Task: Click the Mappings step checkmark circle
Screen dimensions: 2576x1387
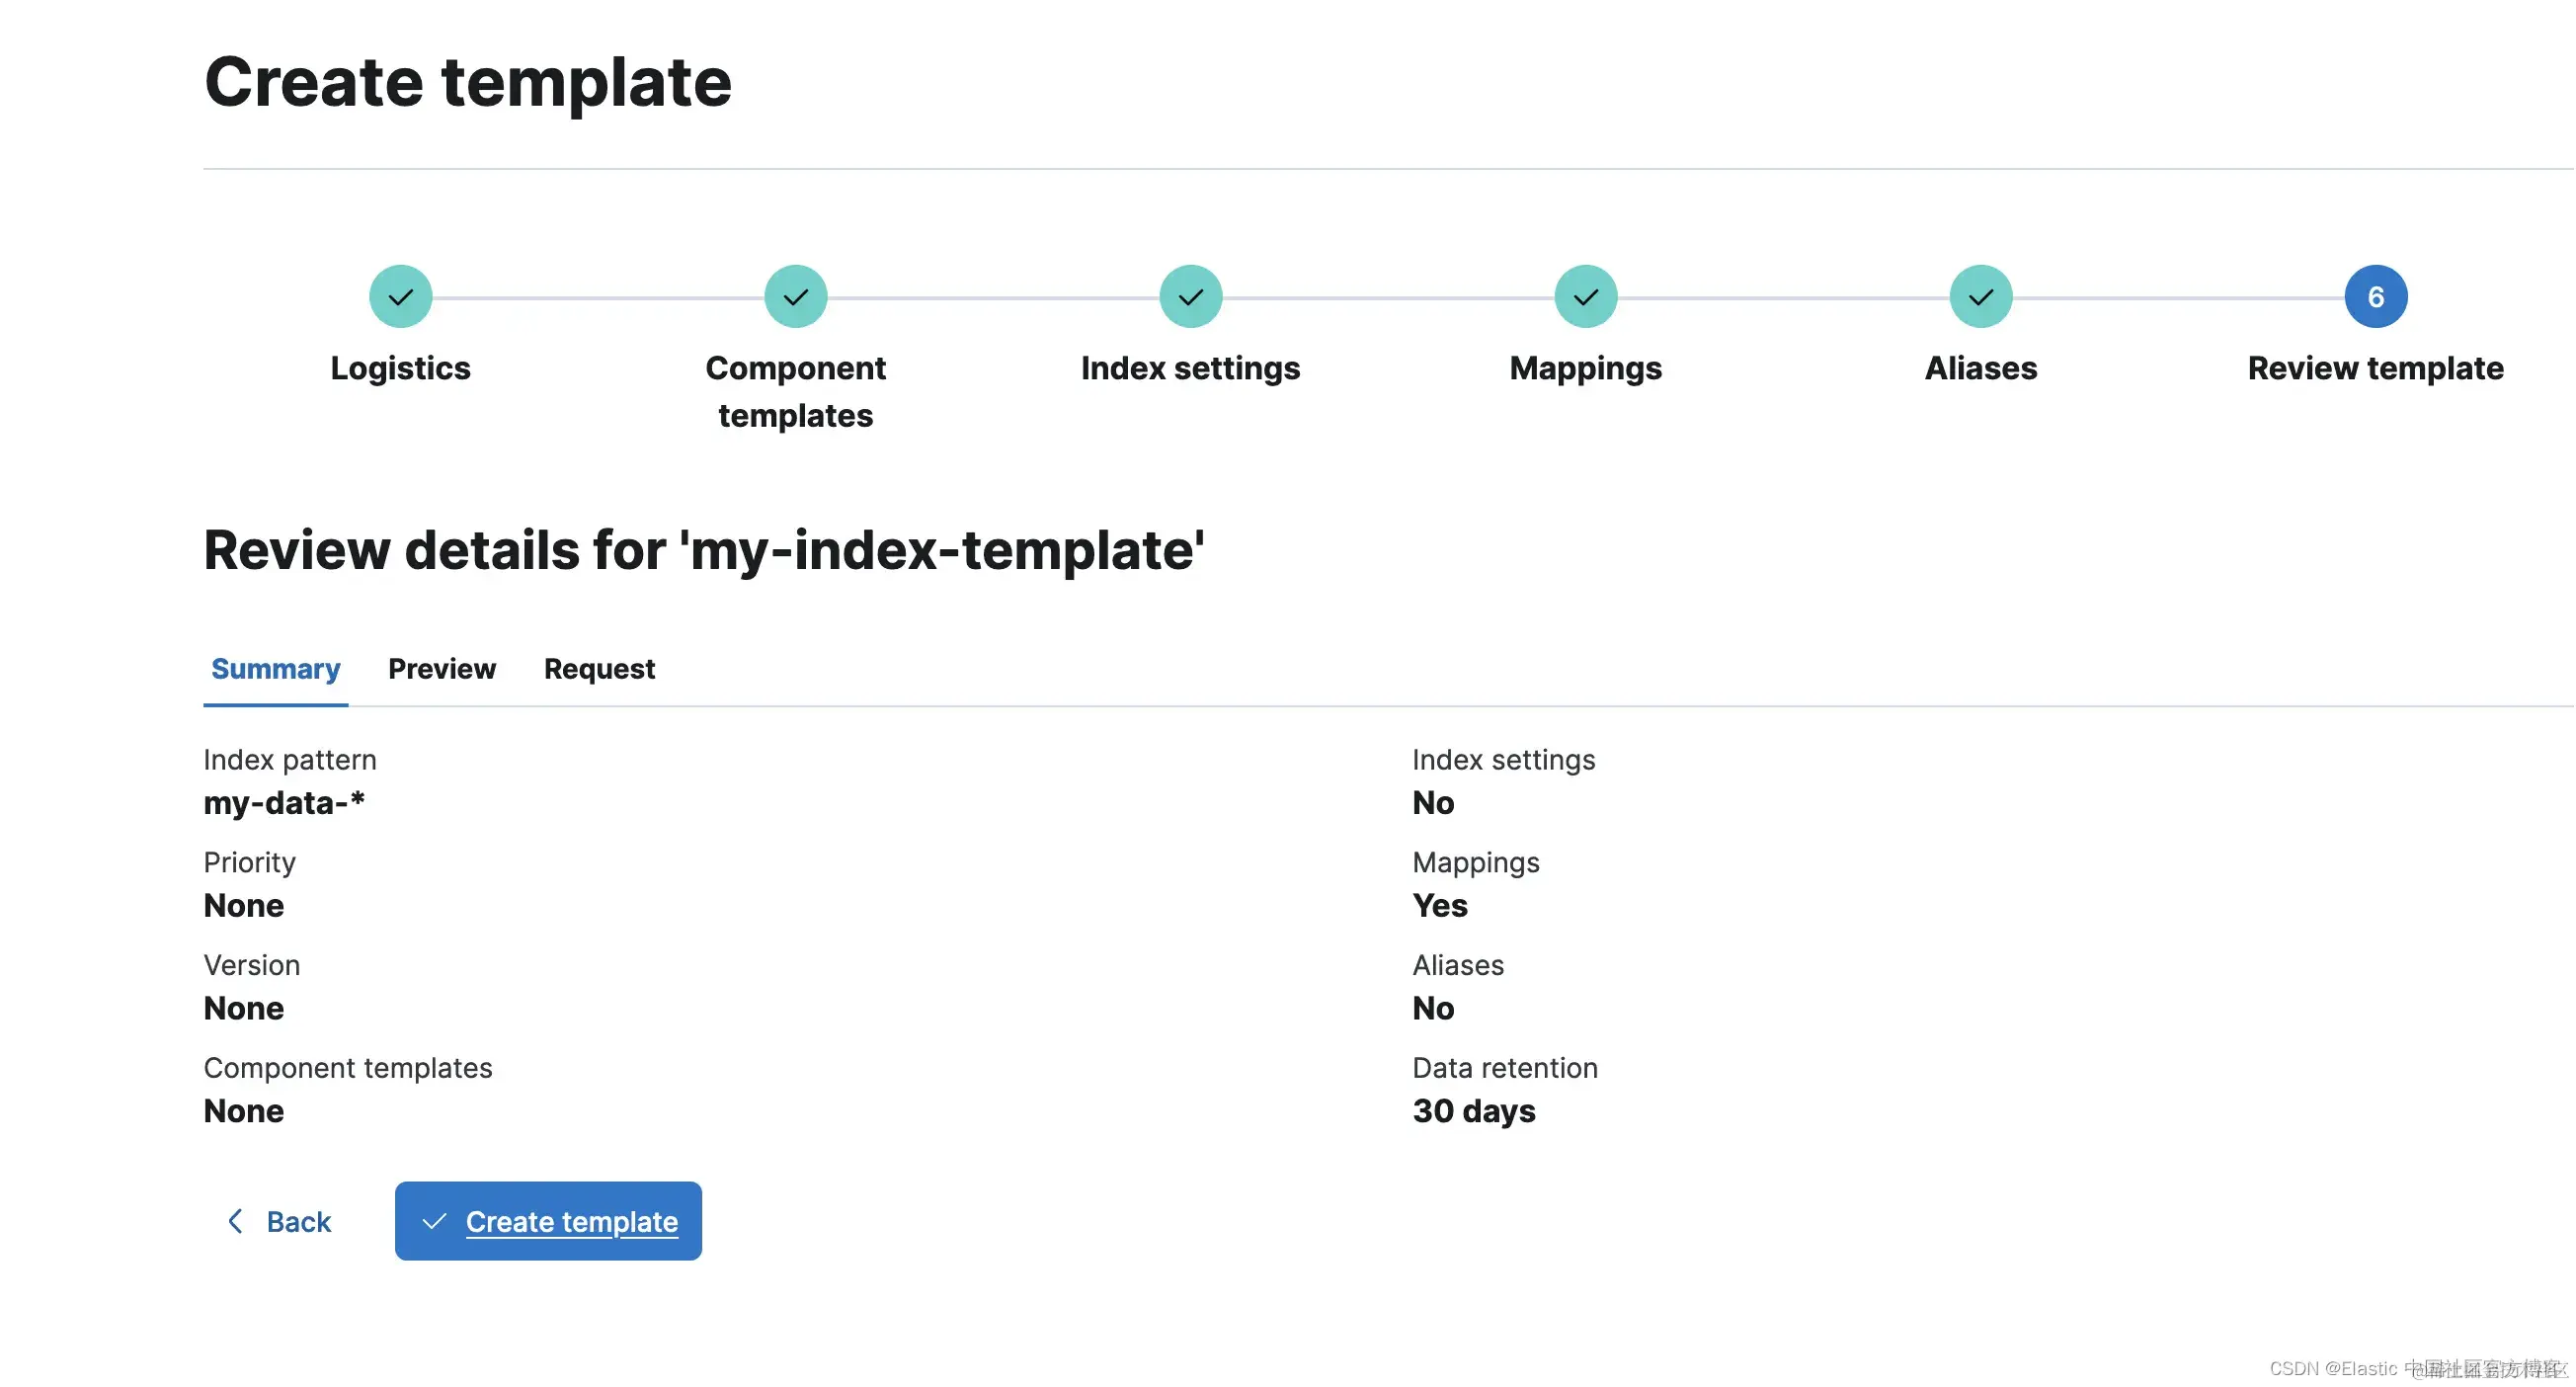Action: click(x=1585, y=297)
